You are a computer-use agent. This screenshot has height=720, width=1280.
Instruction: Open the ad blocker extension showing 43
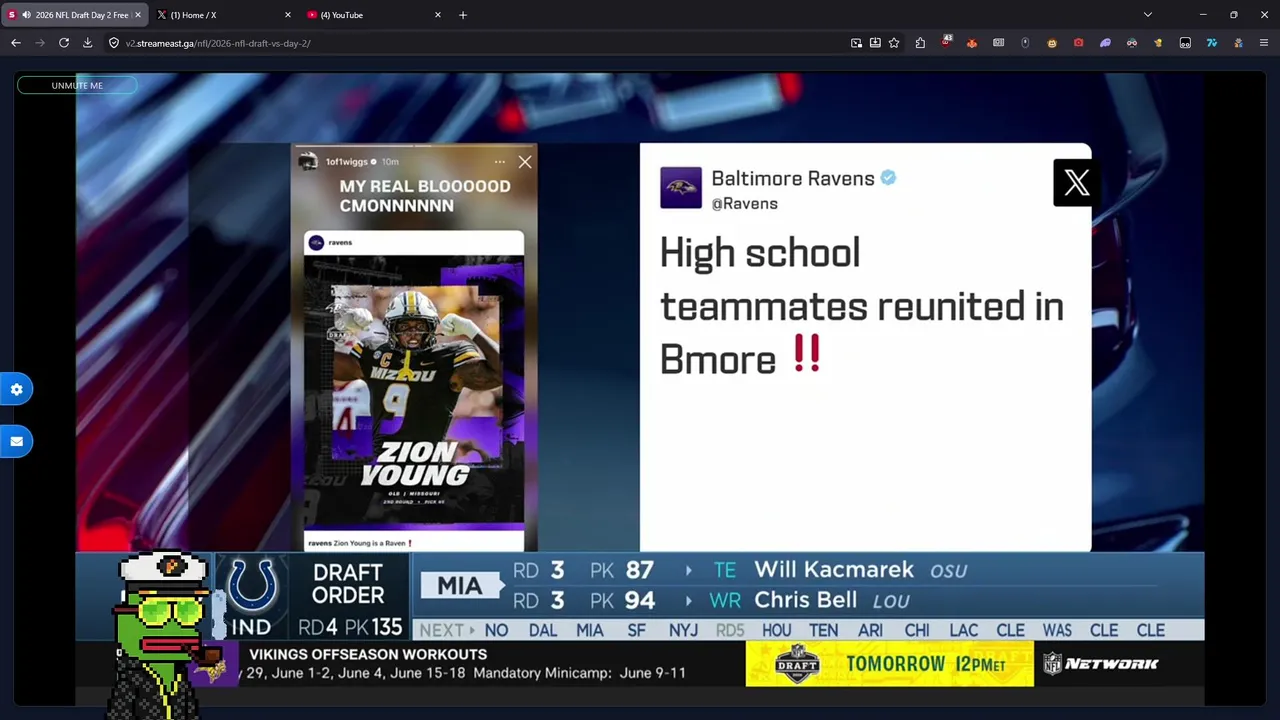click(946, 42)
